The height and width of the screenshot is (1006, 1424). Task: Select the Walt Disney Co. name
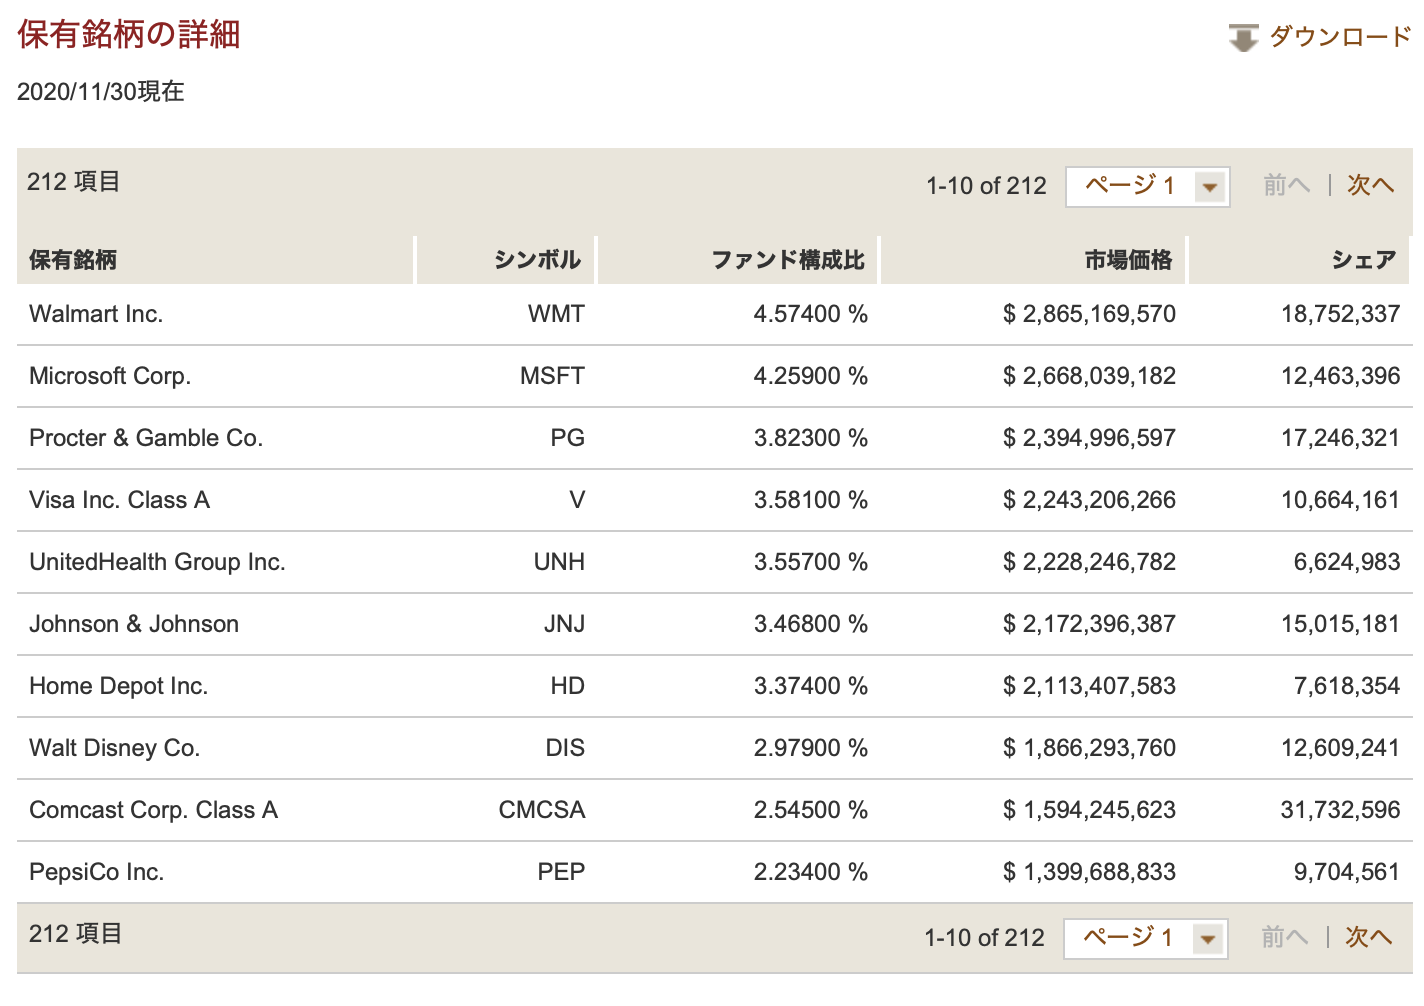point(114,748)
